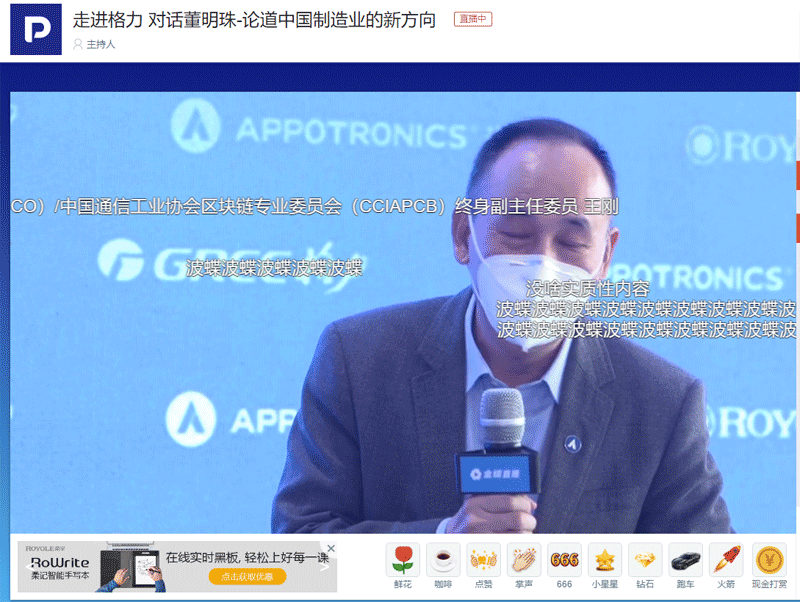Send a flower (鲜花) gift
Viewport: 800px width, 602px height.
pos(402,560)
